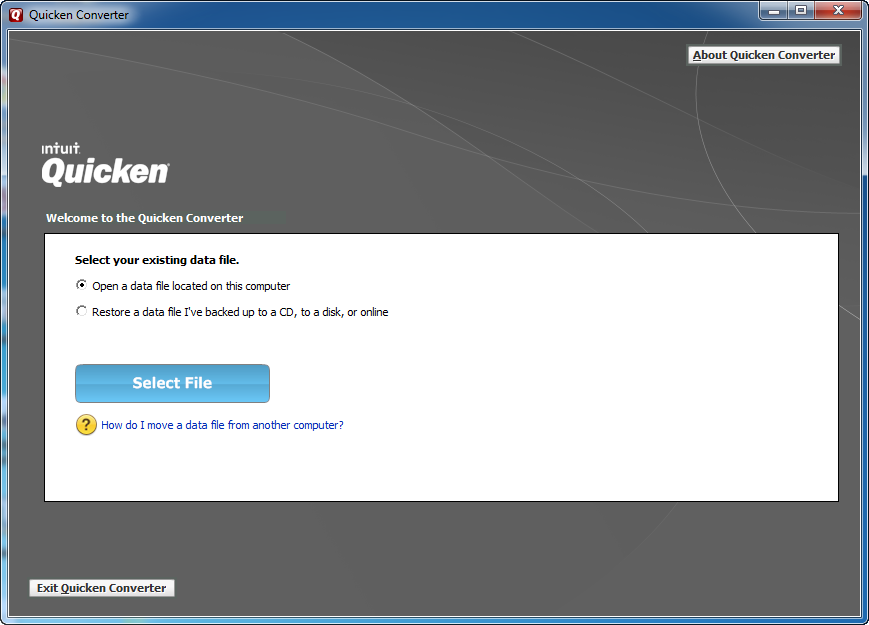Open About Quicken Converter
This screenshot has height=625, width=869.
pyautogui.click(x=764, y=55)
